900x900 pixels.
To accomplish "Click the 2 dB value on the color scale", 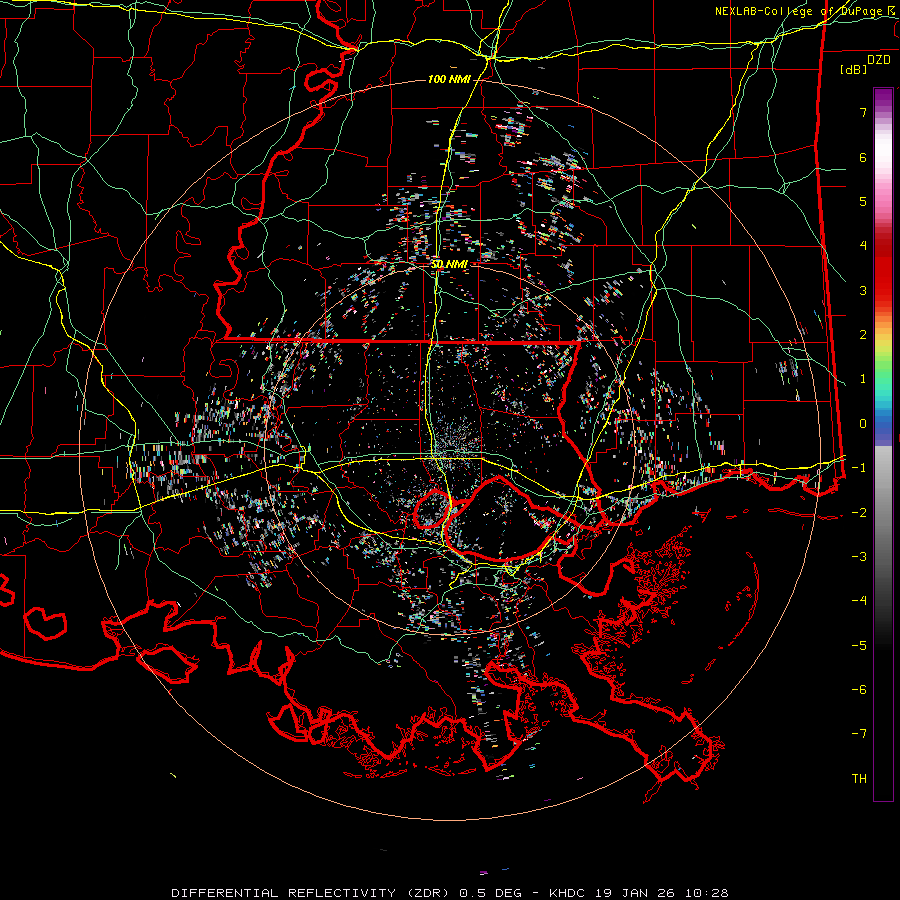I will pos(863,335).
